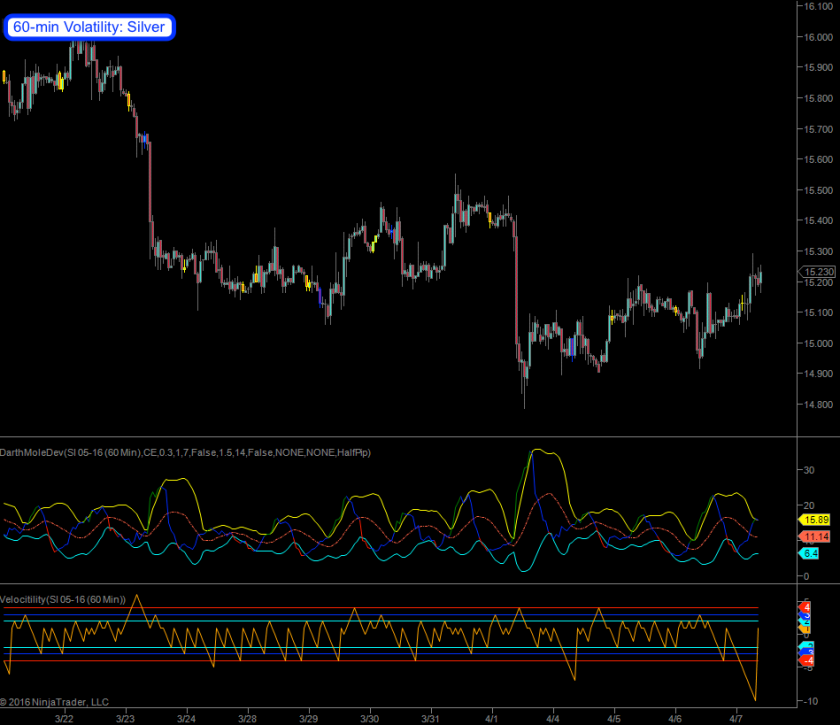840x725 pixels.
Task: Click the 3/28 date on time axis
Action: point(247,717)
